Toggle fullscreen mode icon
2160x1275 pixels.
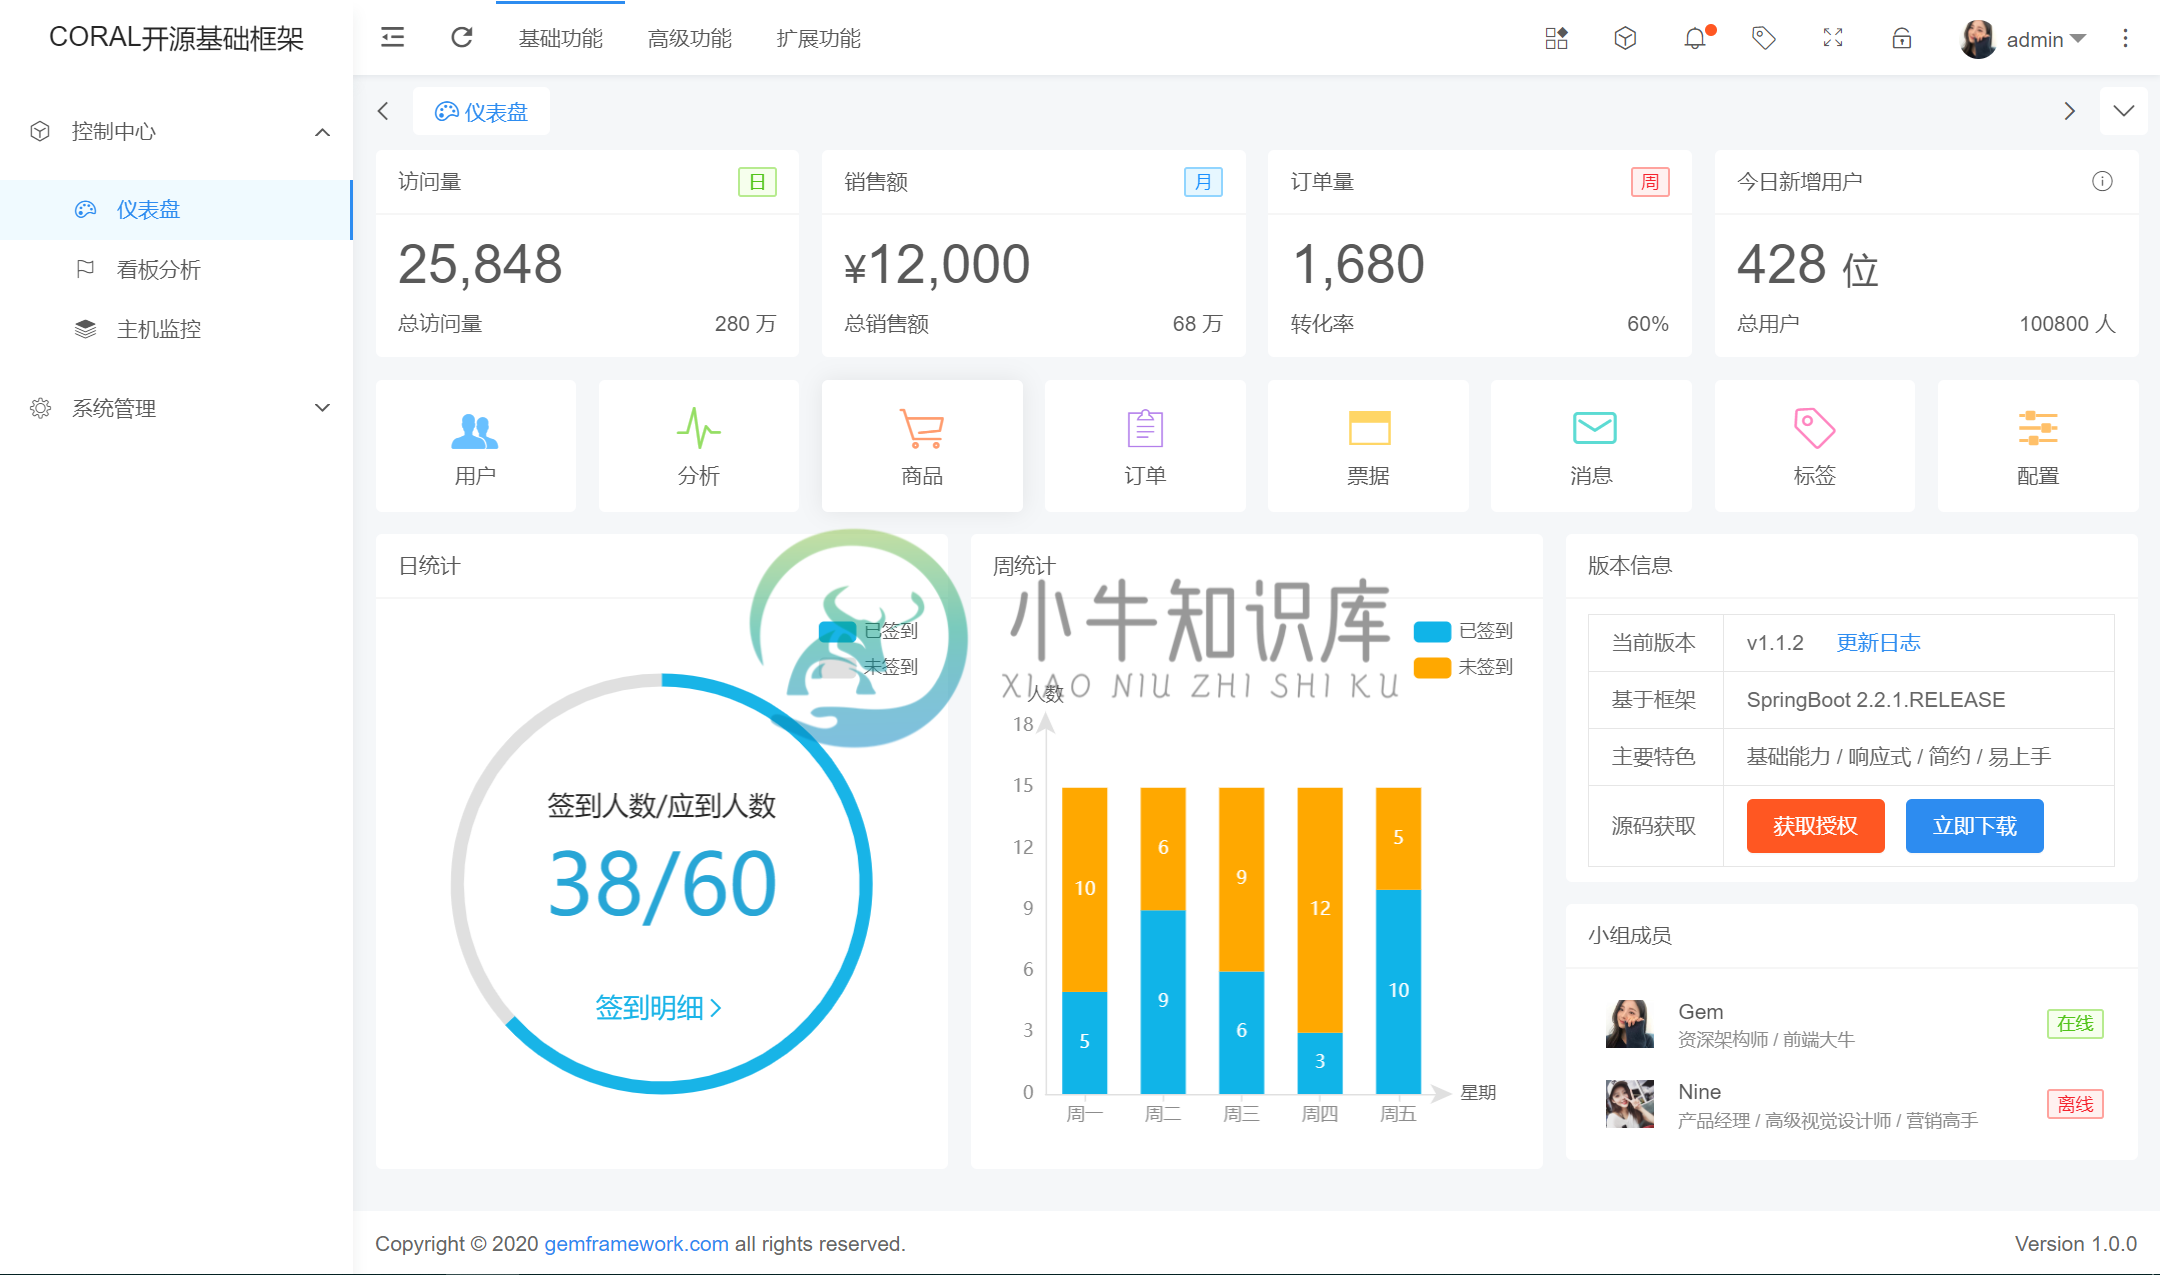click(1833, 38)
